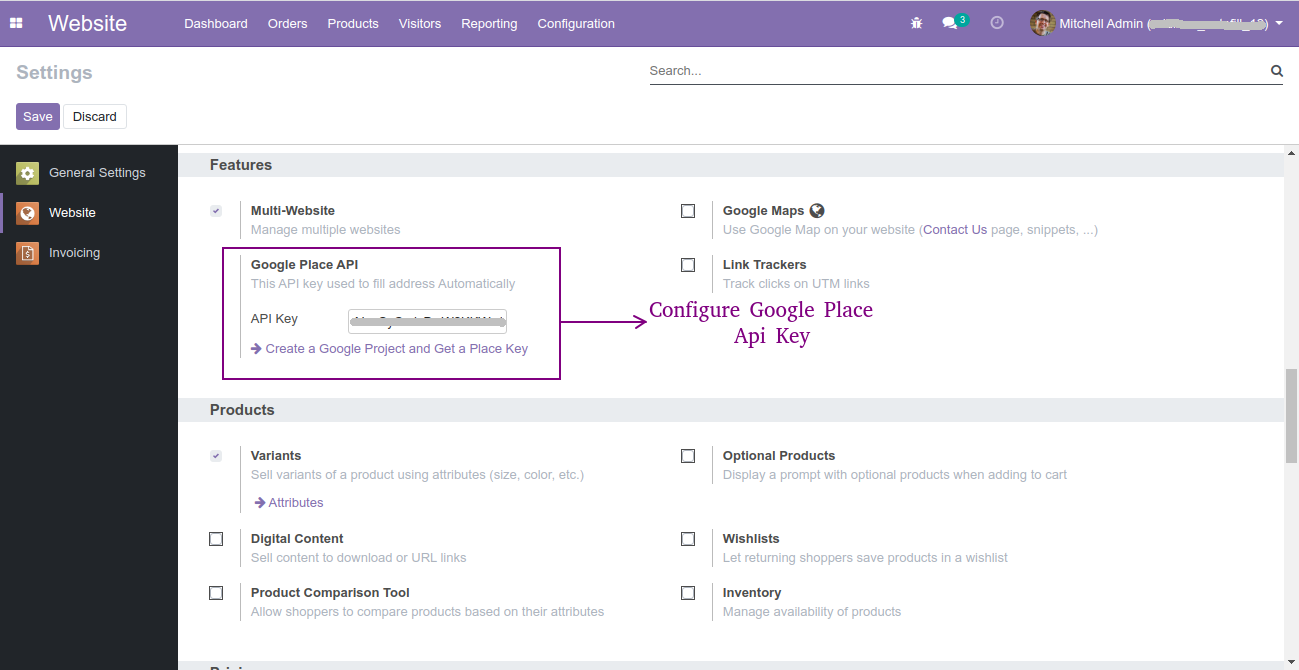Image resolution: width=1299 pixels, height=670 pixels.
Task: Open the apps grid menu icon
Action: (16, 23)
